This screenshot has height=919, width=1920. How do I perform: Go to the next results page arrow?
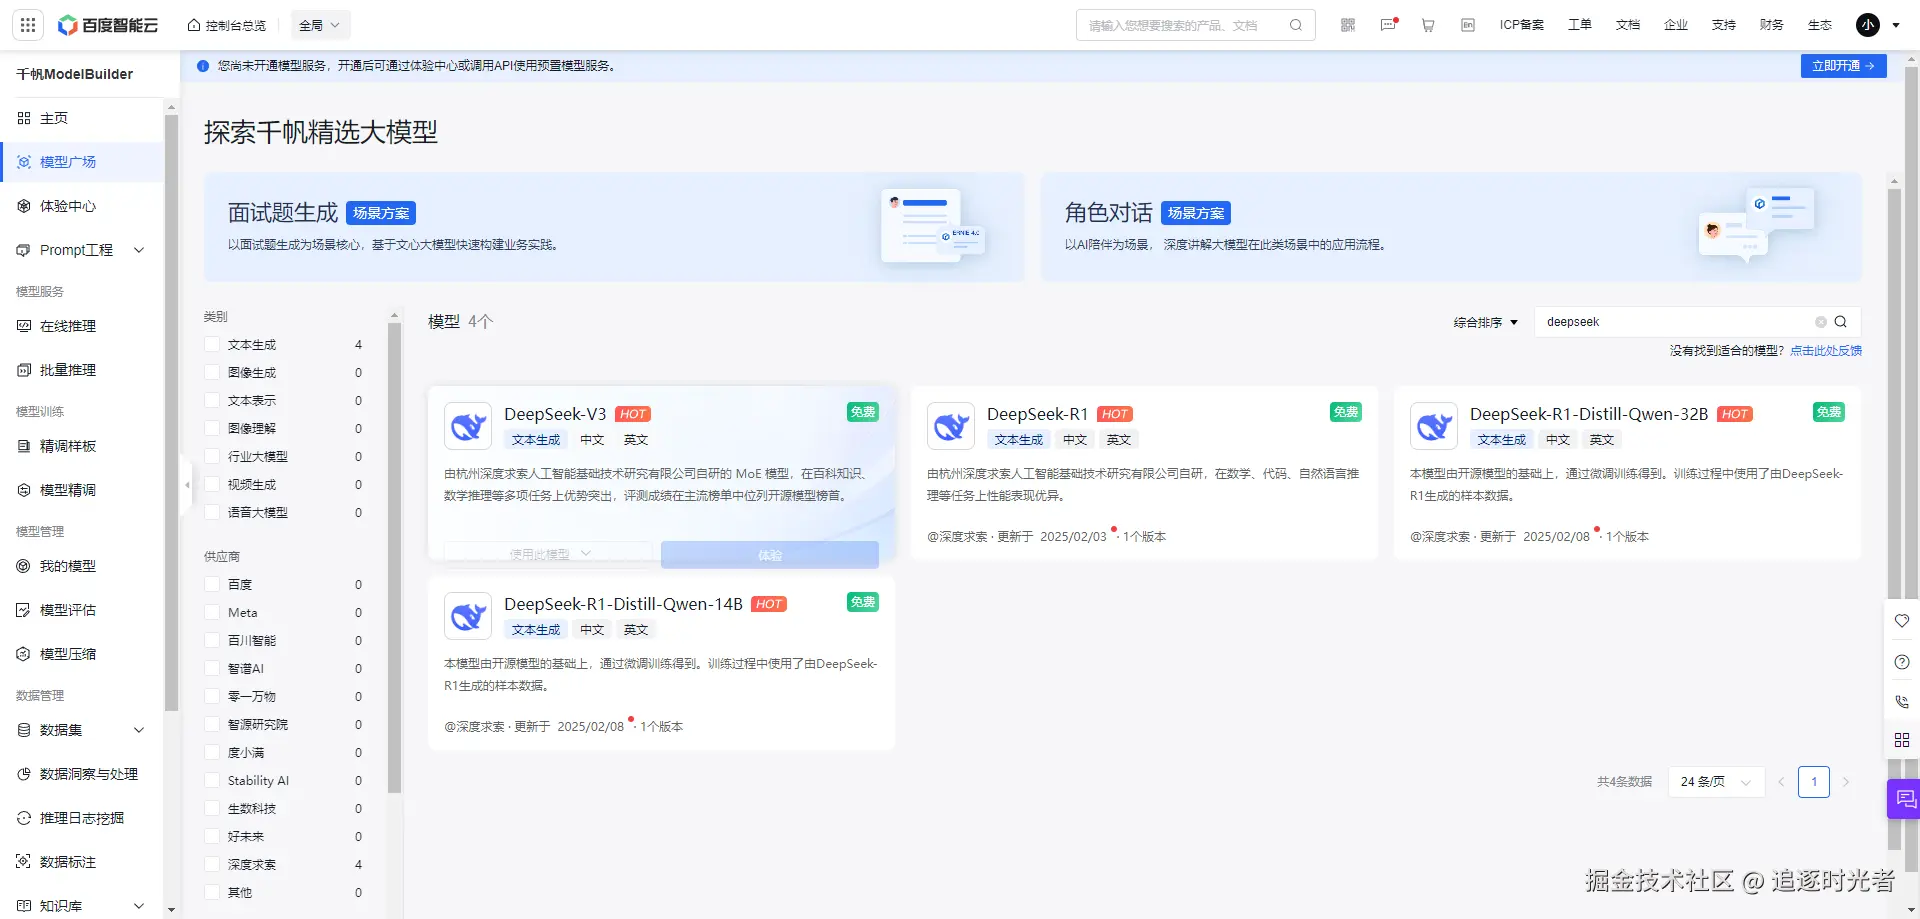click(x=1846, y=782)
